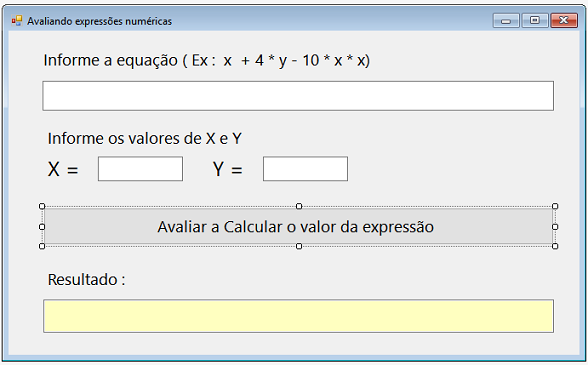Maximize the Avaliando expressões numéricas window
588x365 pixels.
point(535,21)
